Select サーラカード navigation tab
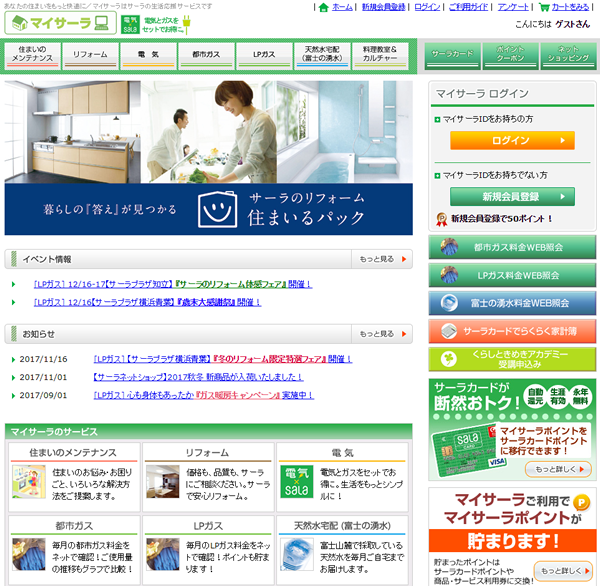The width and height of the screenshot is (600, 586). tap(452, 56)
